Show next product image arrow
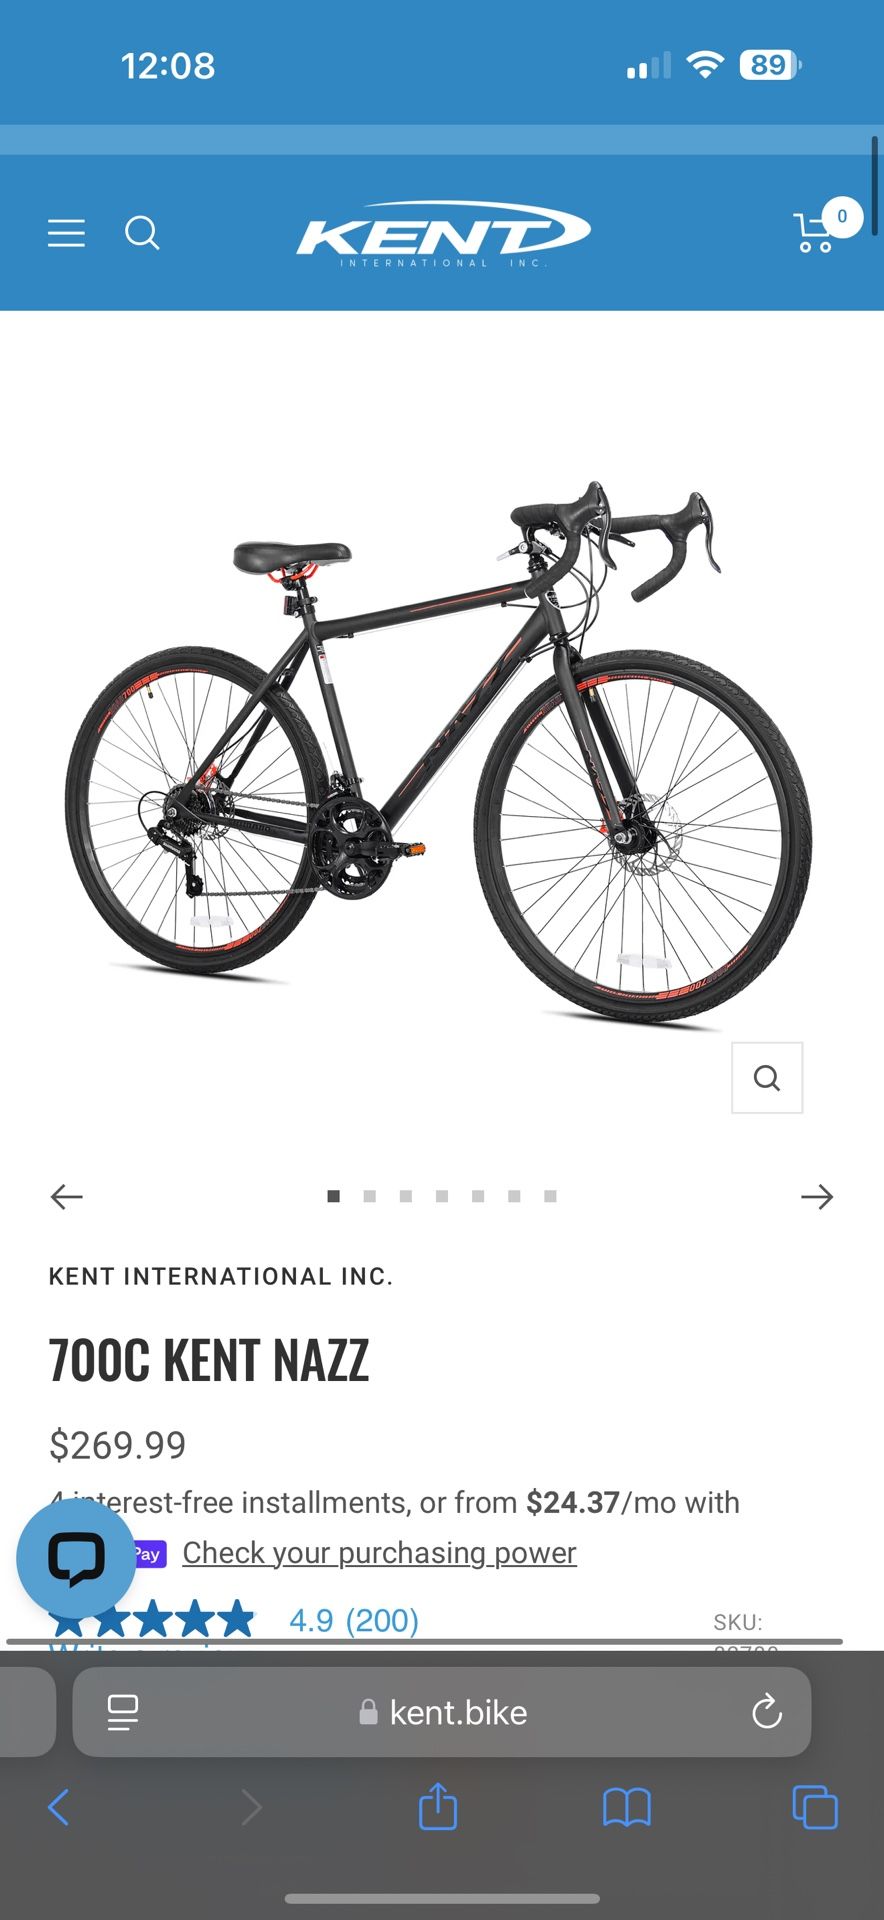 [817, 1197]
